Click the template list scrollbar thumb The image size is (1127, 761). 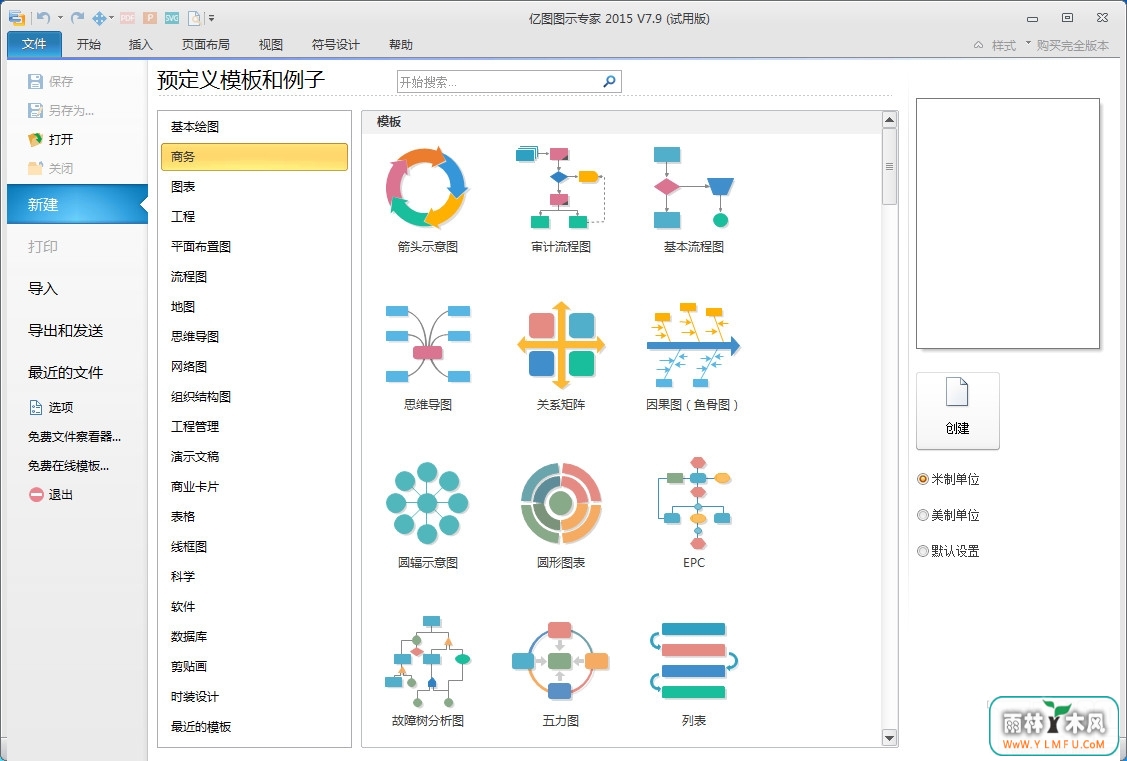click(x=889, y=166)
